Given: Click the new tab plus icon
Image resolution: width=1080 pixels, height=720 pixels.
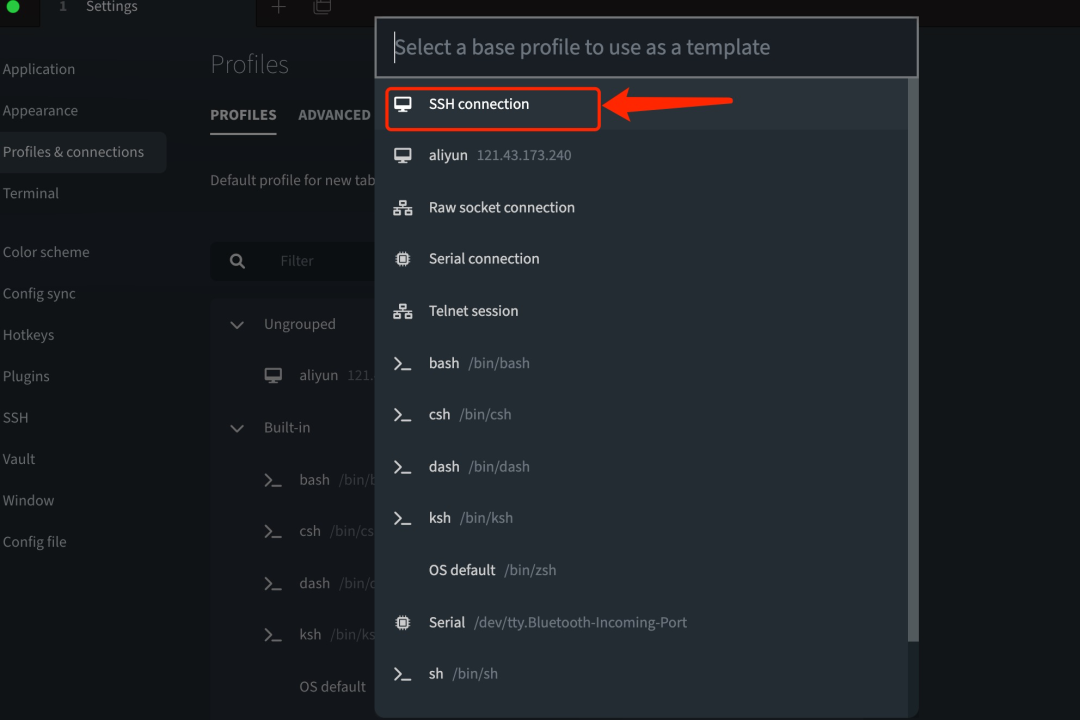Looking at the screenshot, I should coord(278,8).
